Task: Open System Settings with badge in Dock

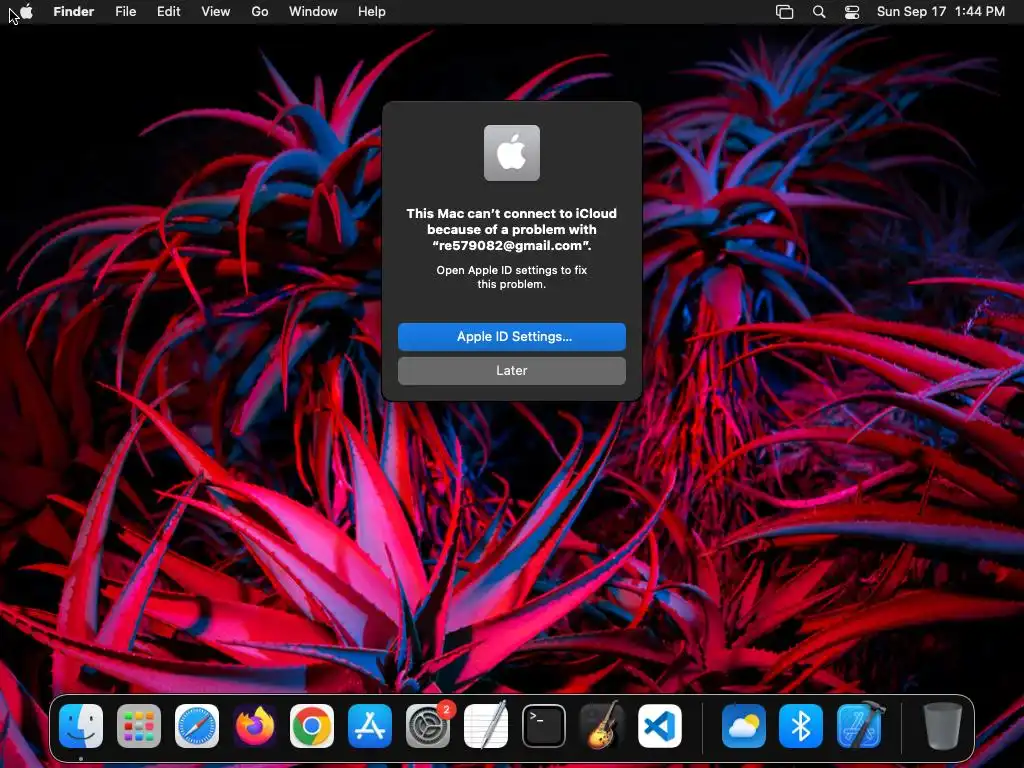Action: click(x=428, y=726)
